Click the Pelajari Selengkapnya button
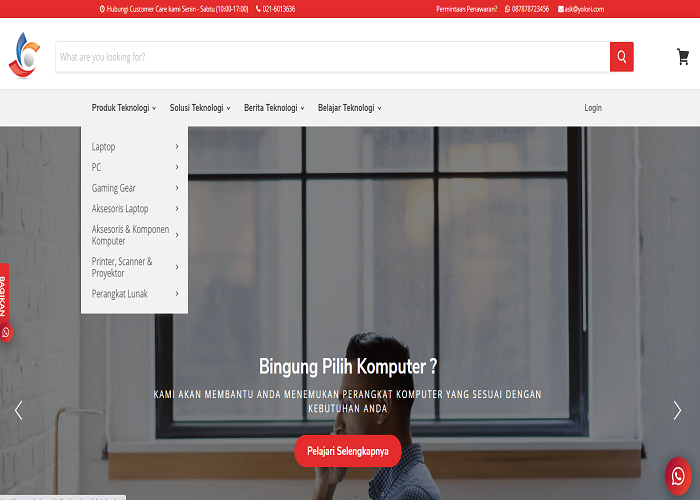 click(x=347, y=451)
